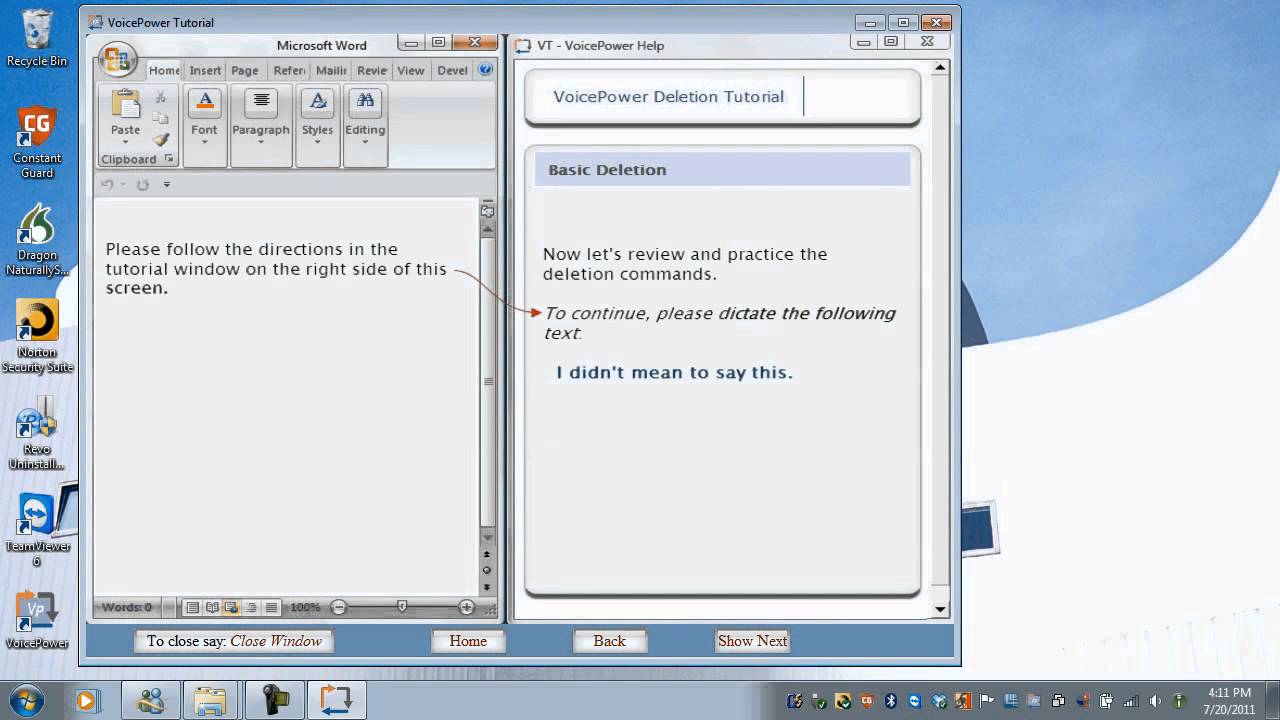Open TeamViewer 6 desktop shortcut
Image resolution: width=1280 pixels, height=720 pixels.
coord(37,530)
